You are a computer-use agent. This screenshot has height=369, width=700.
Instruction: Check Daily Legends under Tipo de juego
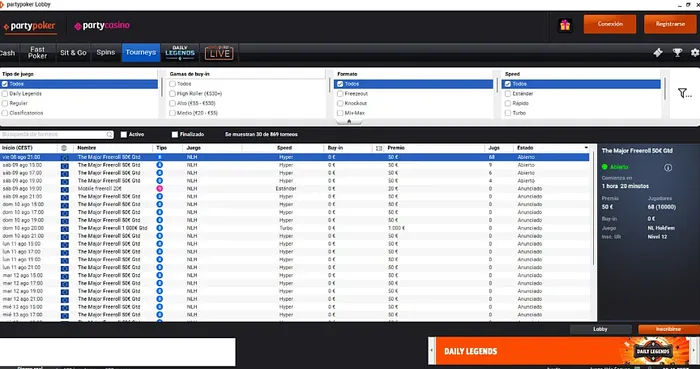point(4,94)
